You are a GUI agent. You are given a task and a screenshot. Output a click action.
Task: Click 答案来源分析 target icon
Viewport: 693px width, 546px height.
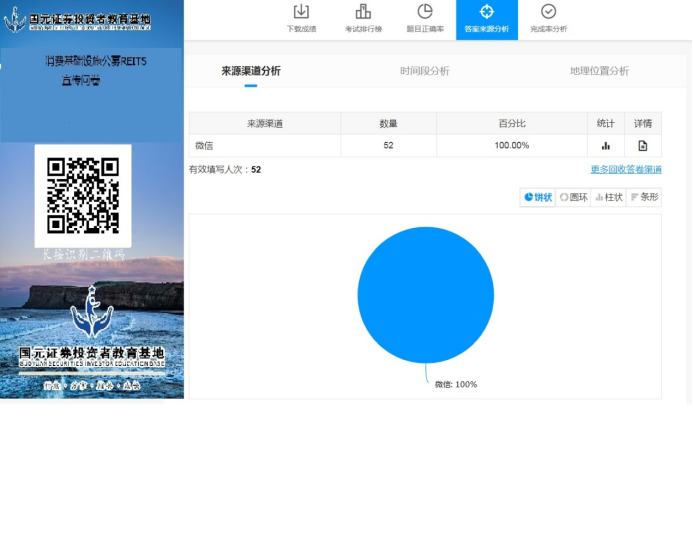click(487, 12)
